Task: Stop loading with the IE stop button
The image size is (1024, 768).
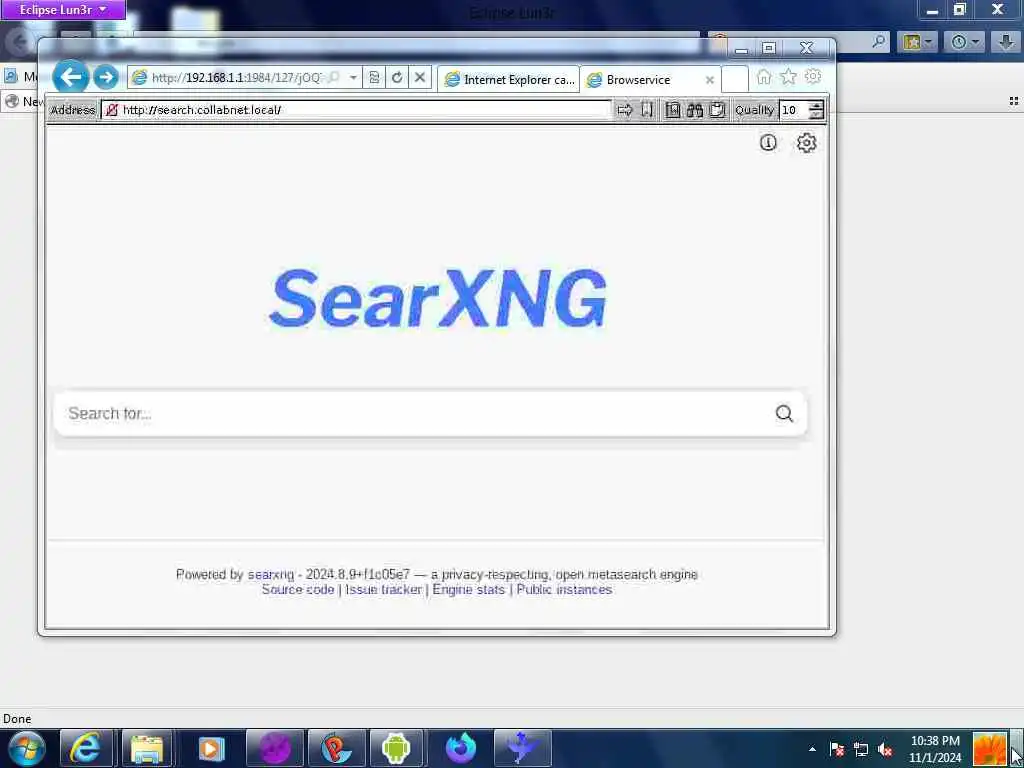Action: point(420,78)
